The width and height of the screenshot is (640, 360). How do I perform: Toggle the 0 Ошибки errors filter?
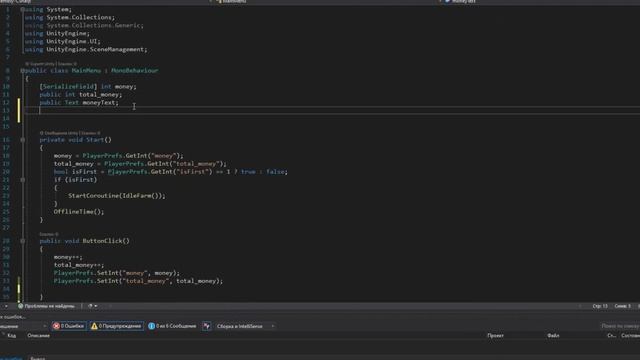[69, 326]
